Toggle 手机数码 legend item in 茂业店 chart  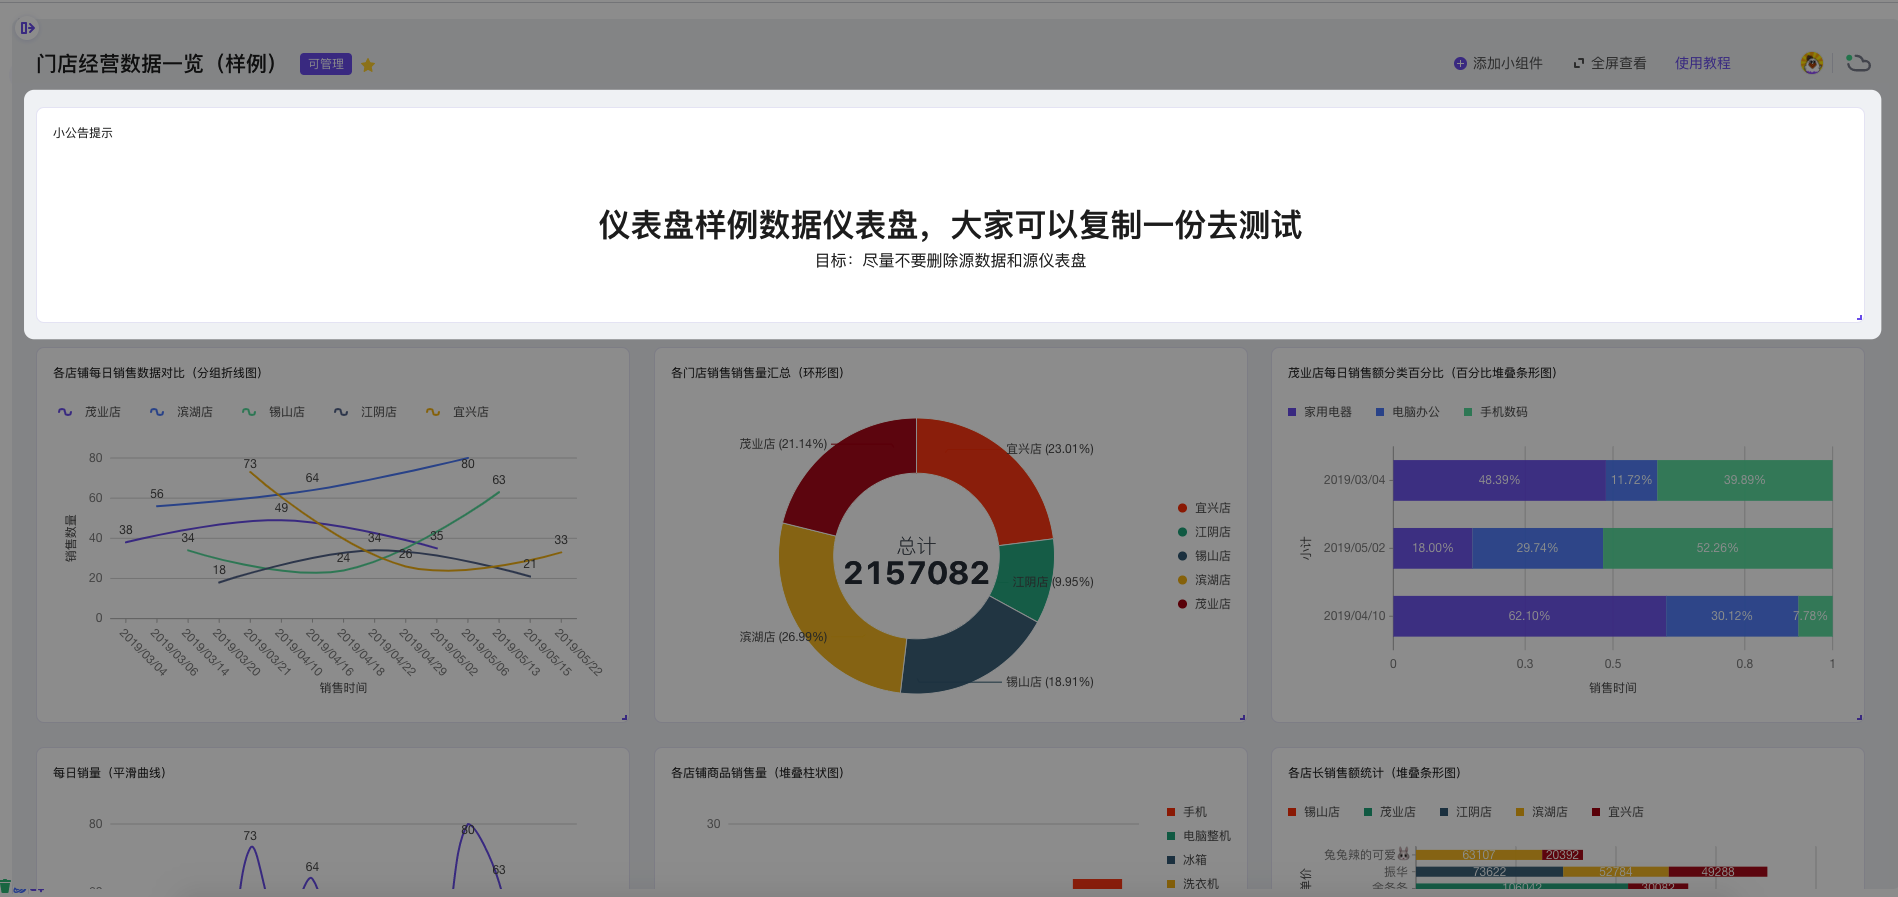click(1495, 412)
